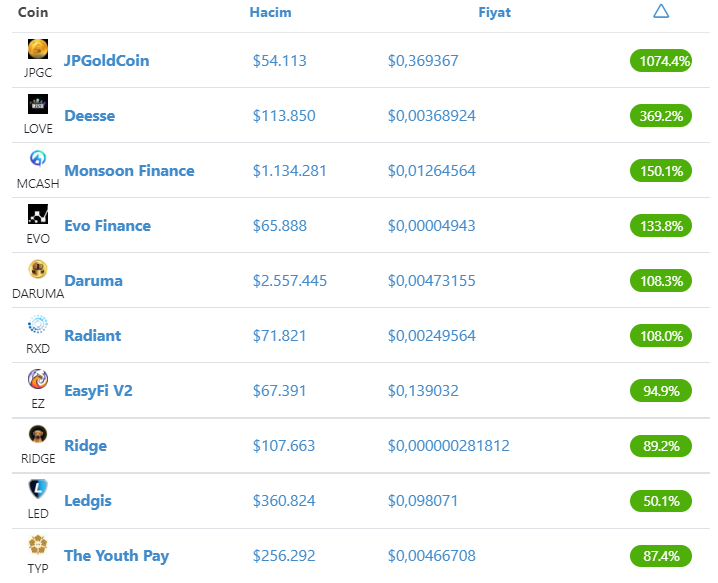Click Ridge price $0,000000281812
This screenshot has height=583, width=718.
click(x=448, y=446)
